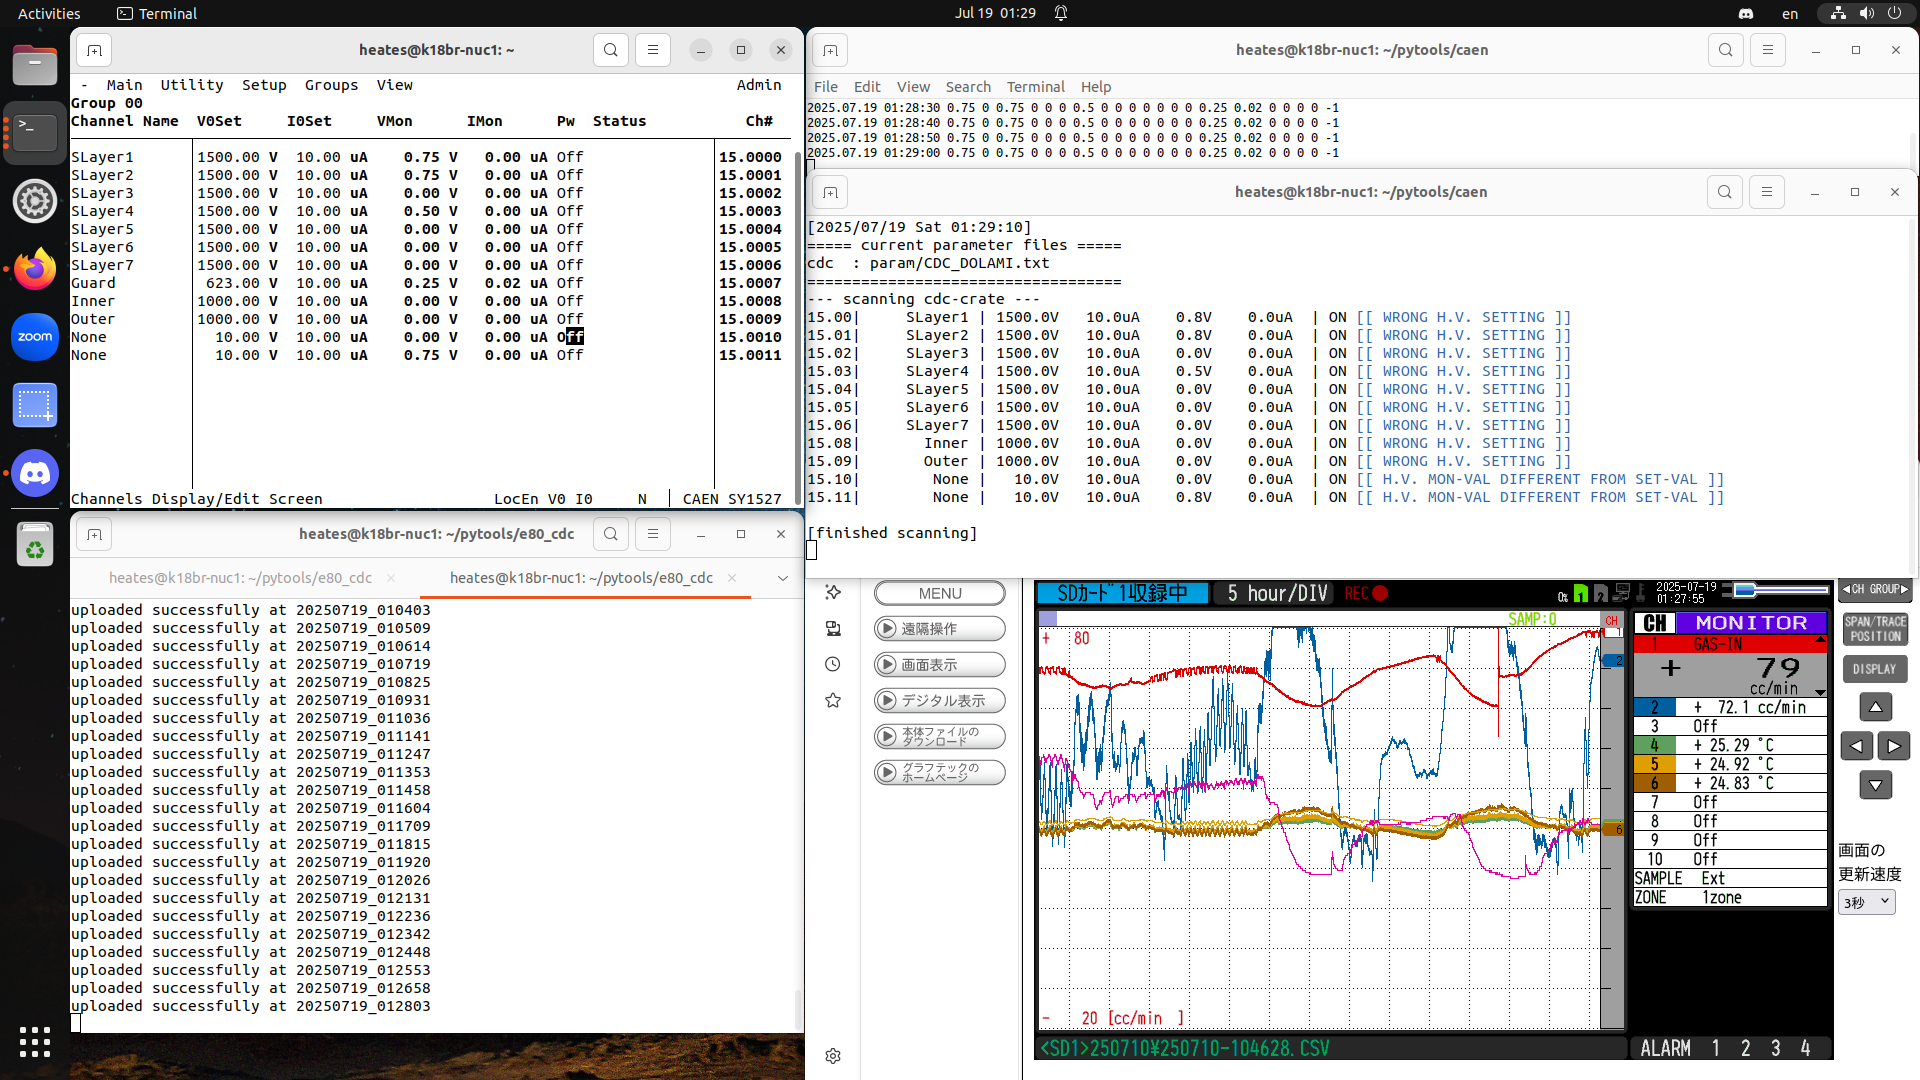Expand tab list chevron in e80_cdc terminal

click(x=783, y=578)
